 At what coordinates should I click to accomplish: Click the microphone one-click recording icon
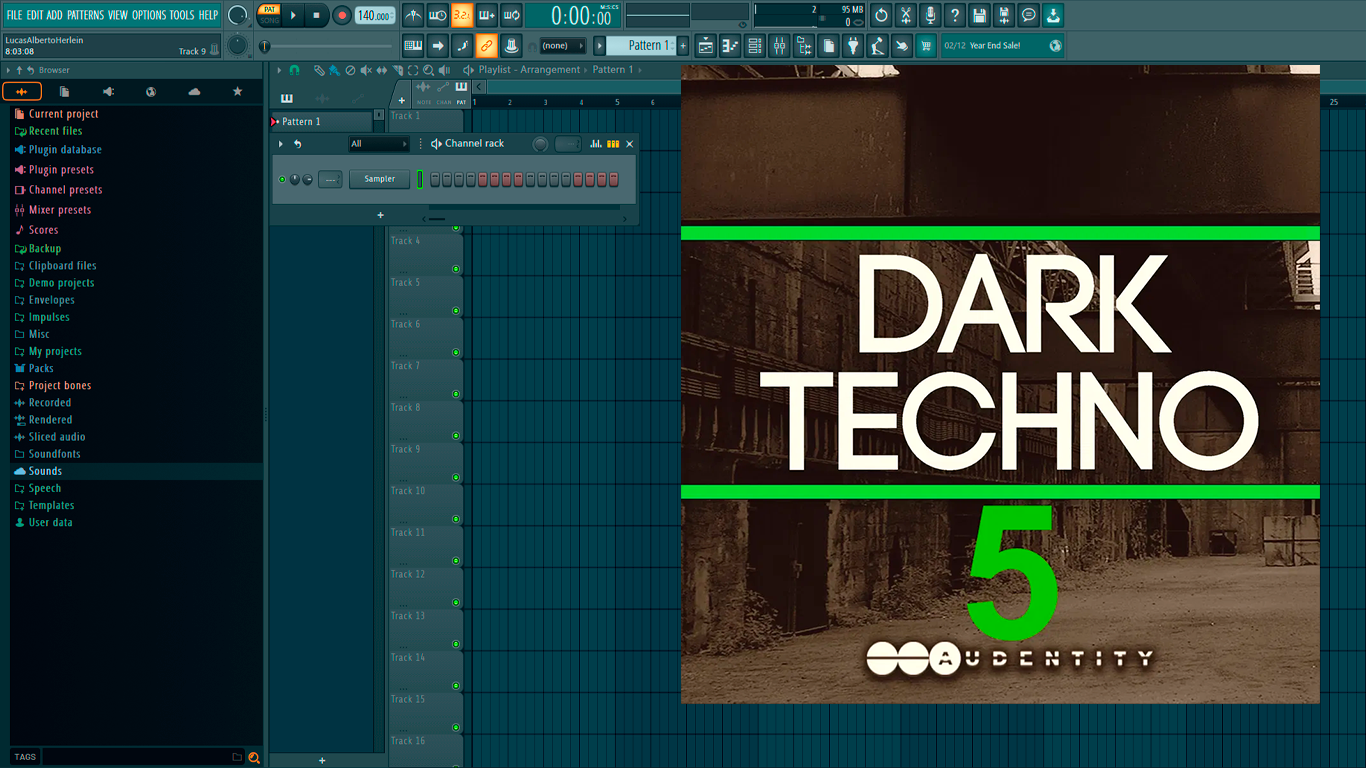[930, 15]
